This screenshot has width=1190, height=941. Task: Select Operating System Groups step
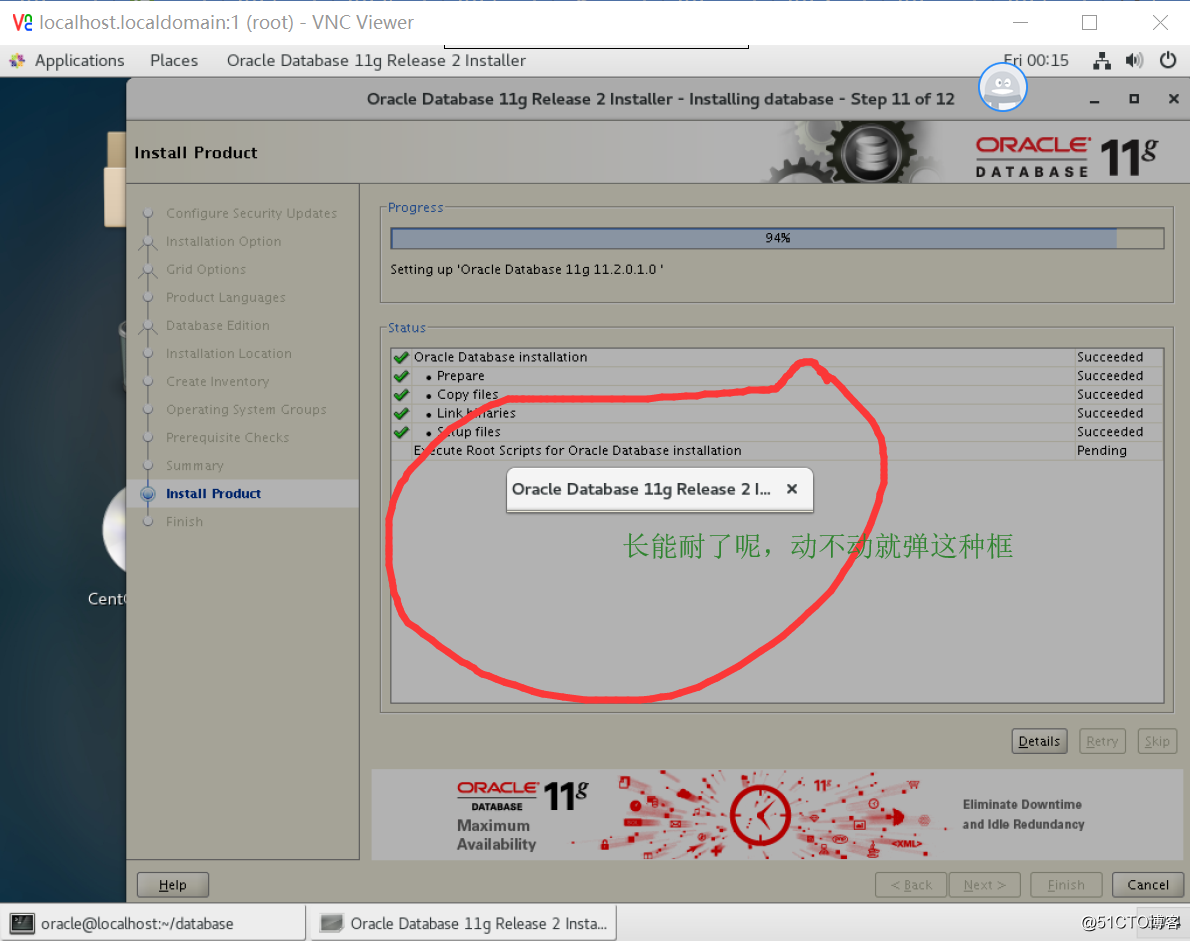coord(246,410)
